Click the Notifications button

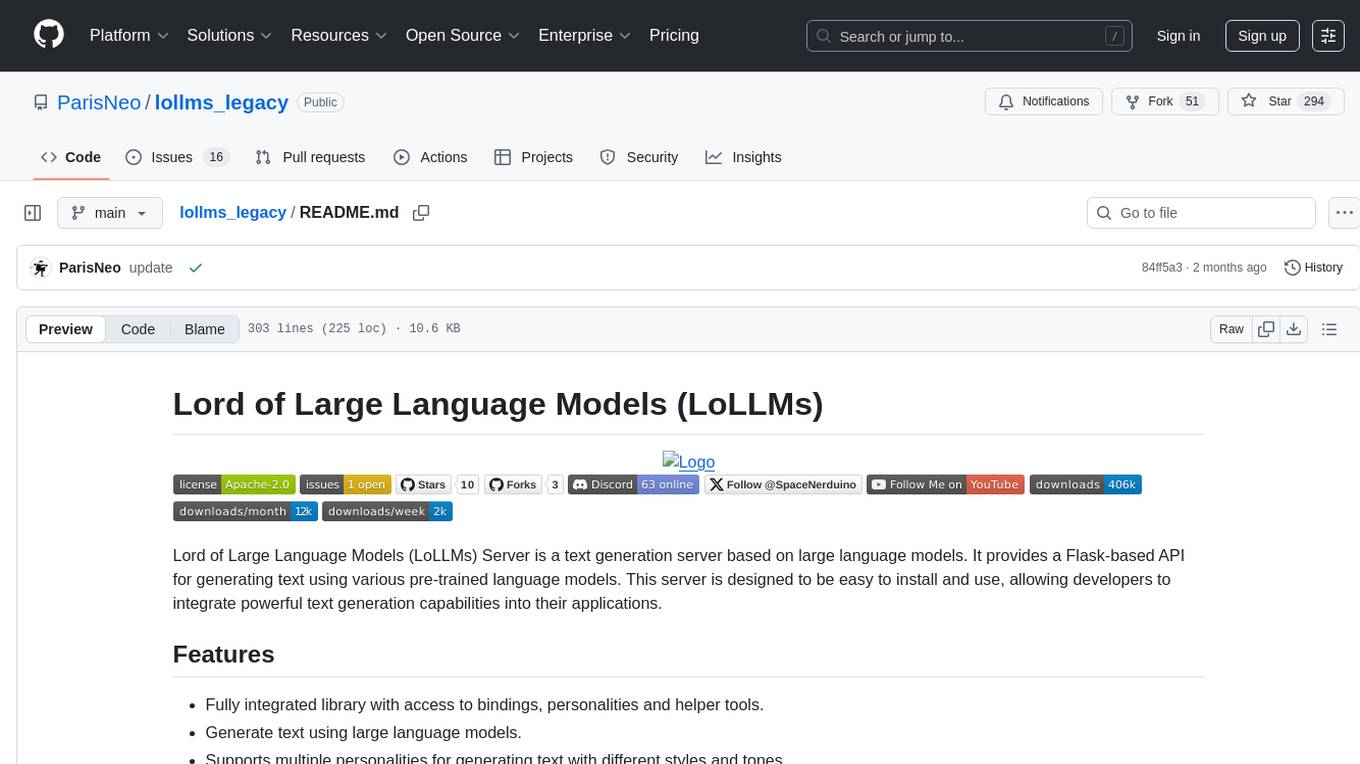tap(1044, 102)
